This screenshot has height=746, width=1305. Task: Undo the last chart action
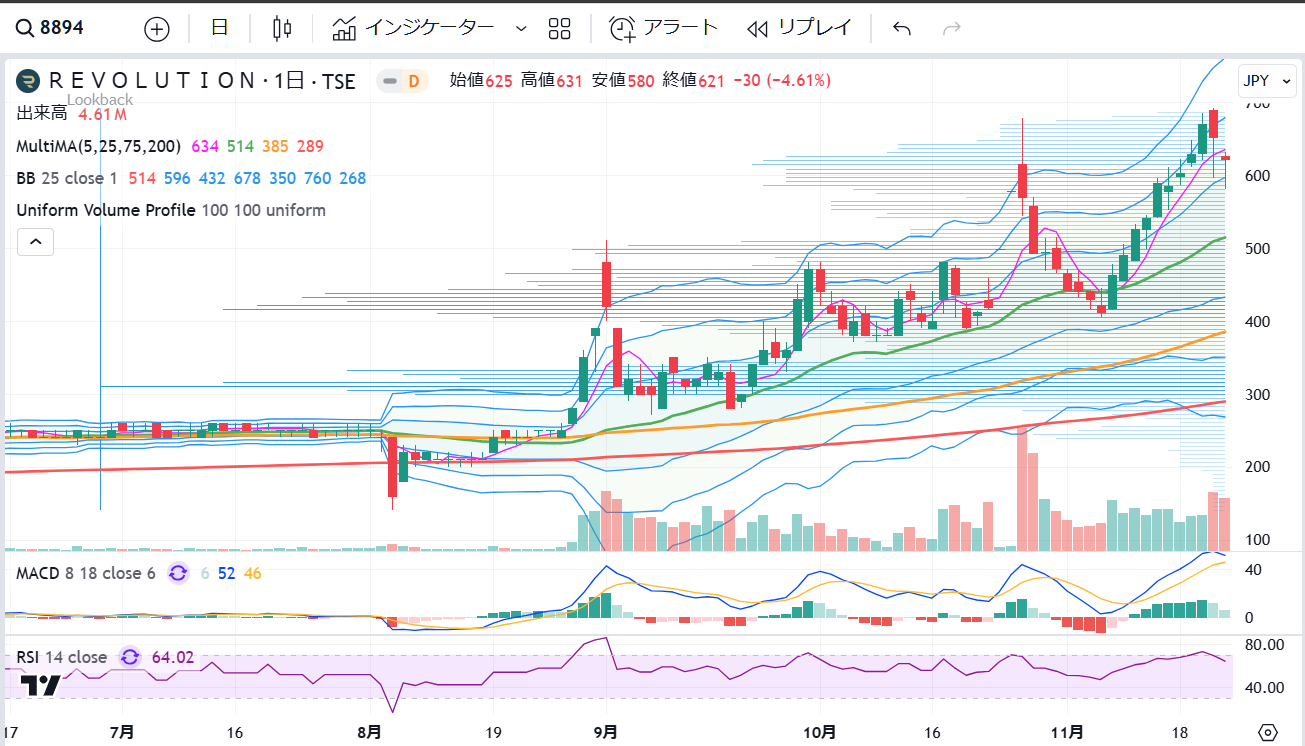click(901, 28)
